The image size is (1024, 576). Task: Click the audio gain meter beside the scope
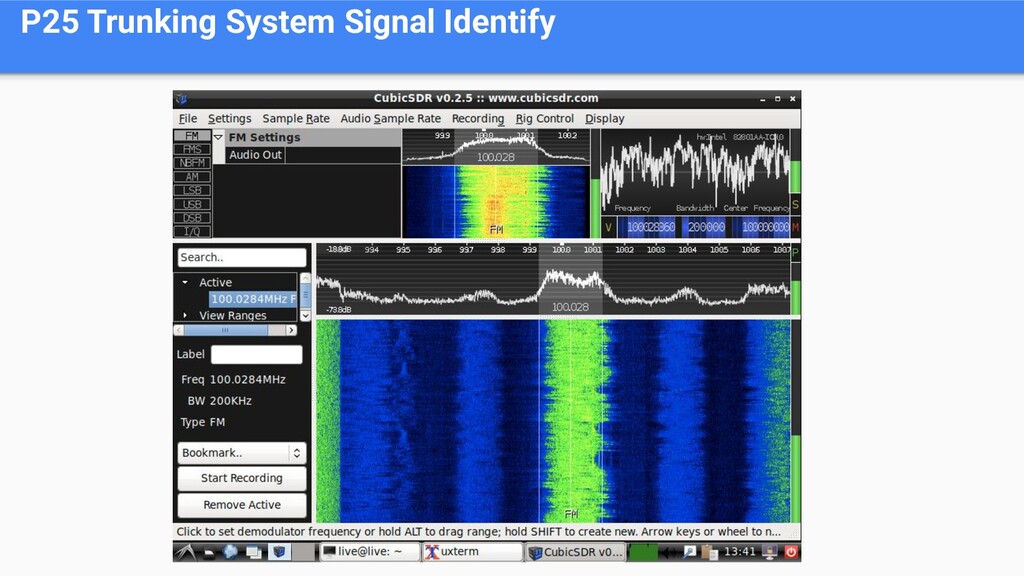click(x=795, y=161)
